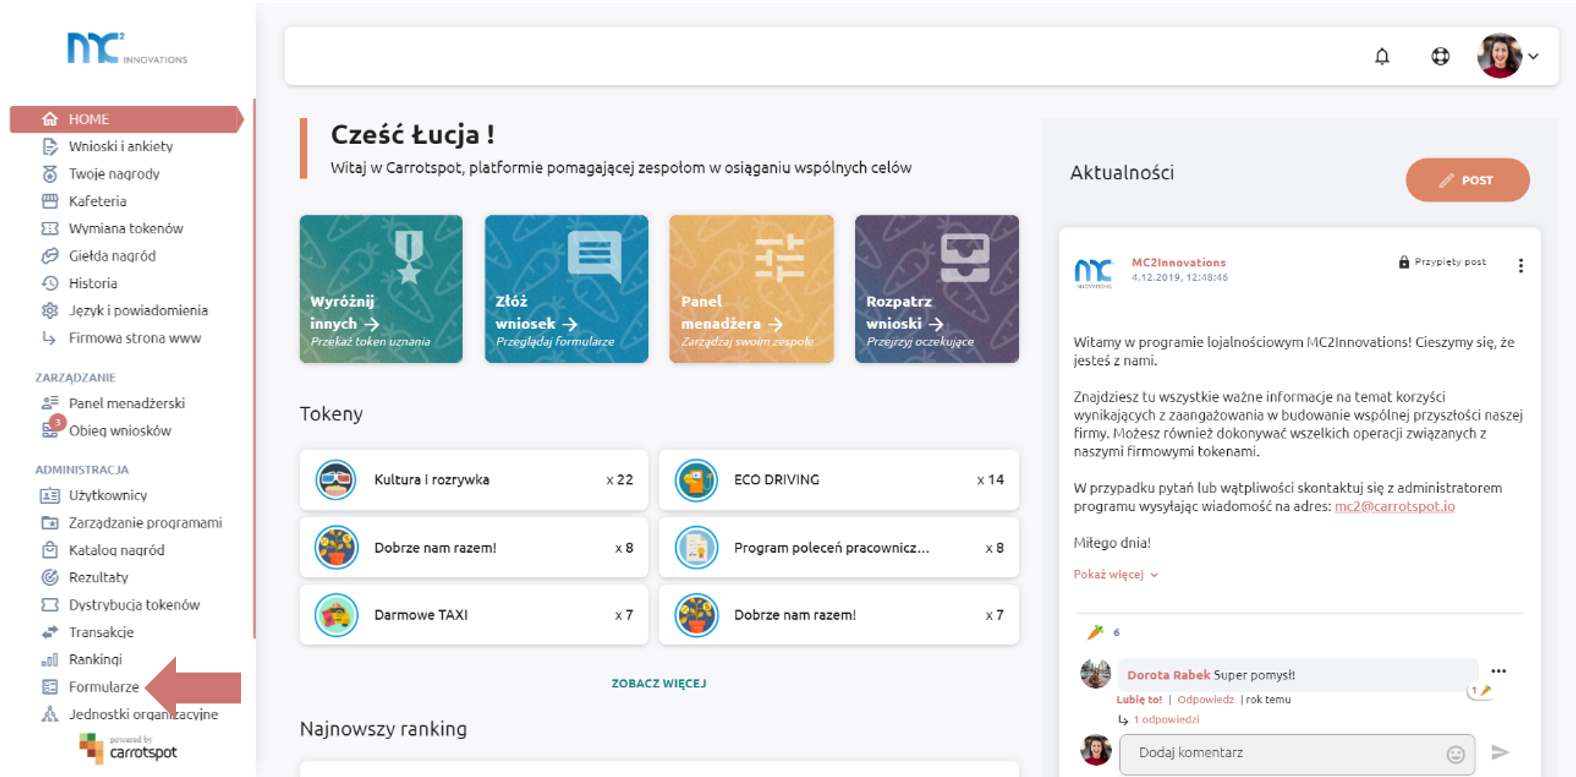Expand the user profile dropdown arrow
The height and width of the screenshot is (777, 1576).
tap(1533, 56)
